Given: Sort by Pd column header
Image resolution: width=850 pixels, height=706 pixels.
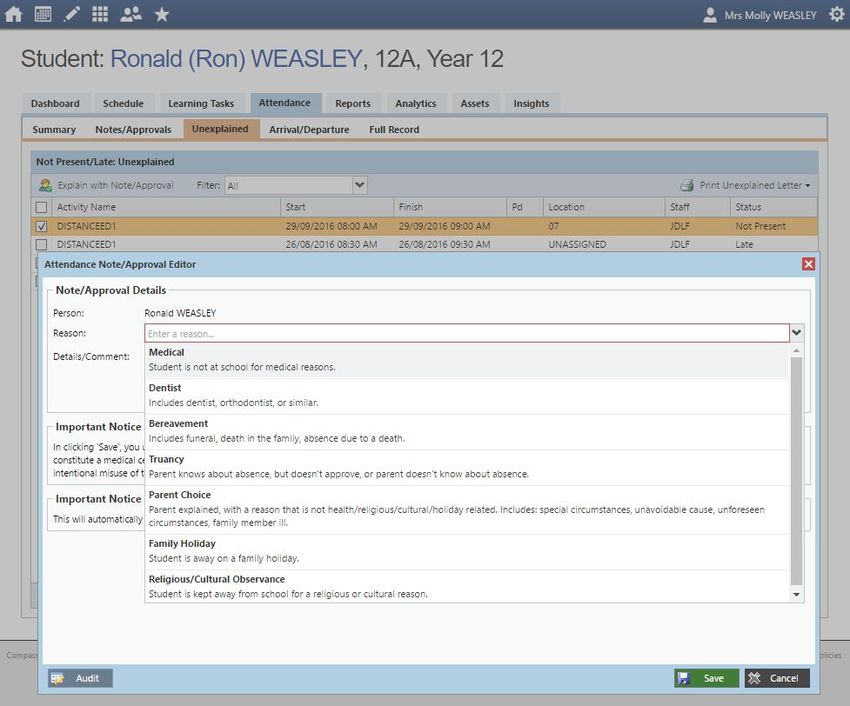Looking at the screenshot, I should [525, 207].
